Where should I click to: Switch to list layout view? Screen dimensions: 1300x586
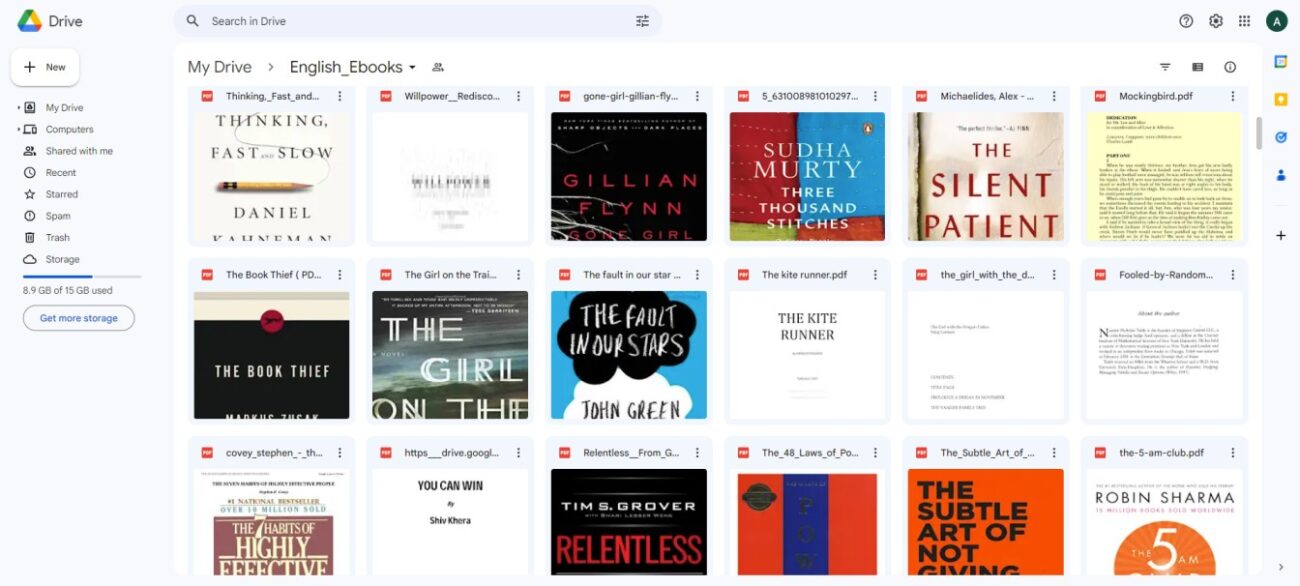click(x=1197, y=67)
